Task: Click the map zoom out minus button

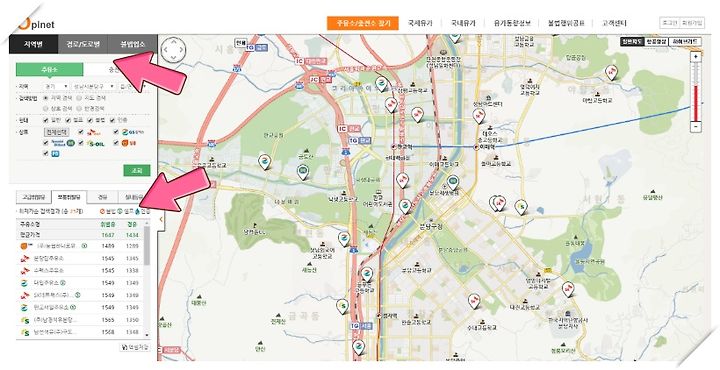Action: click(x=696, y=127)
